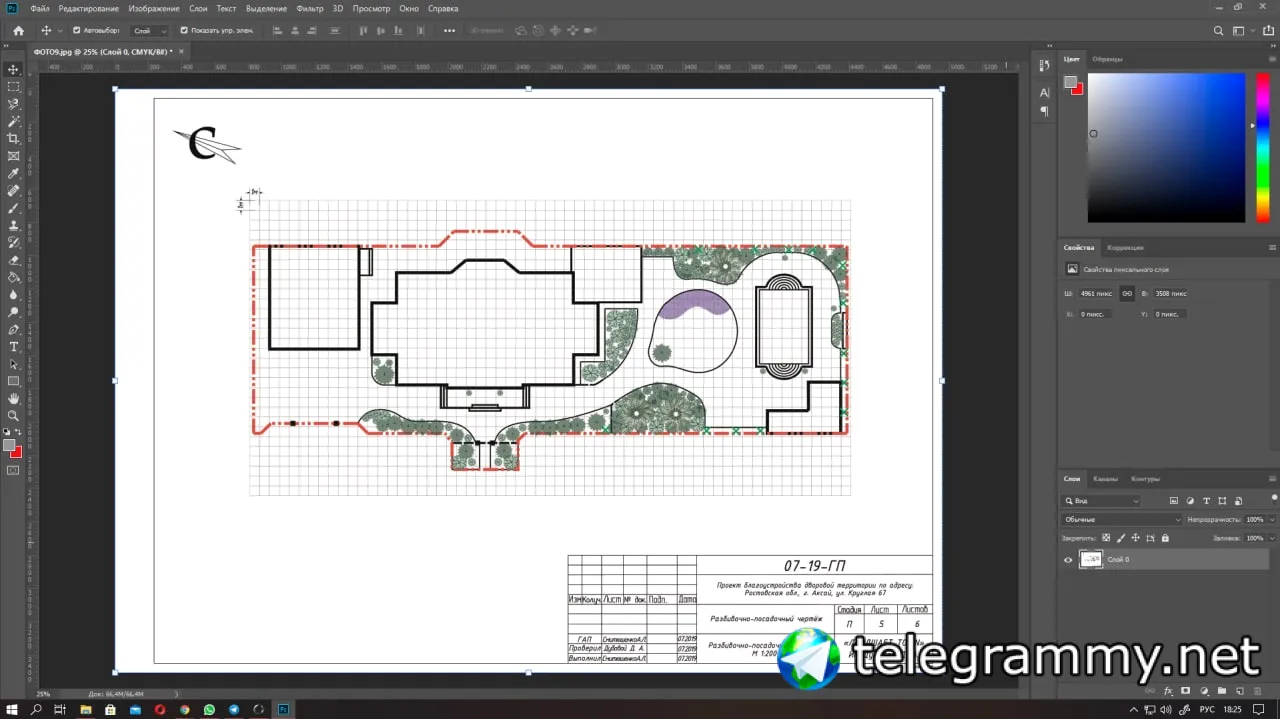Viewport: 1280px width, 719px height.
Task: Click the foreground color swatch in tools panel
Action: pyautogui.click(x=9, y=445)
